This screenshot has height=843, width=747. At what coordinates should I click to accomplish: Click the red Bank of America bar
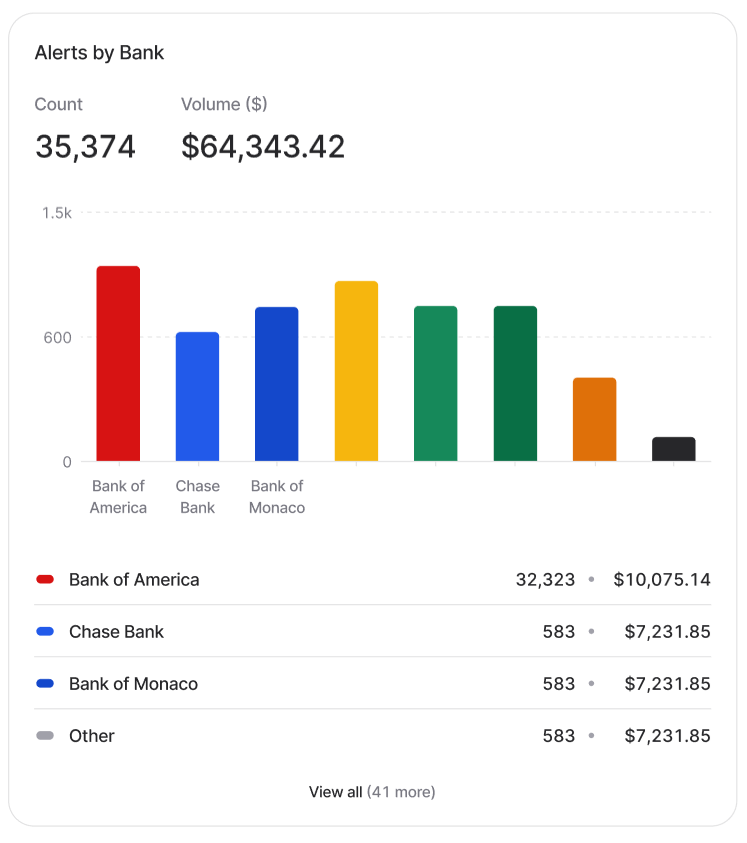point(118,364)
